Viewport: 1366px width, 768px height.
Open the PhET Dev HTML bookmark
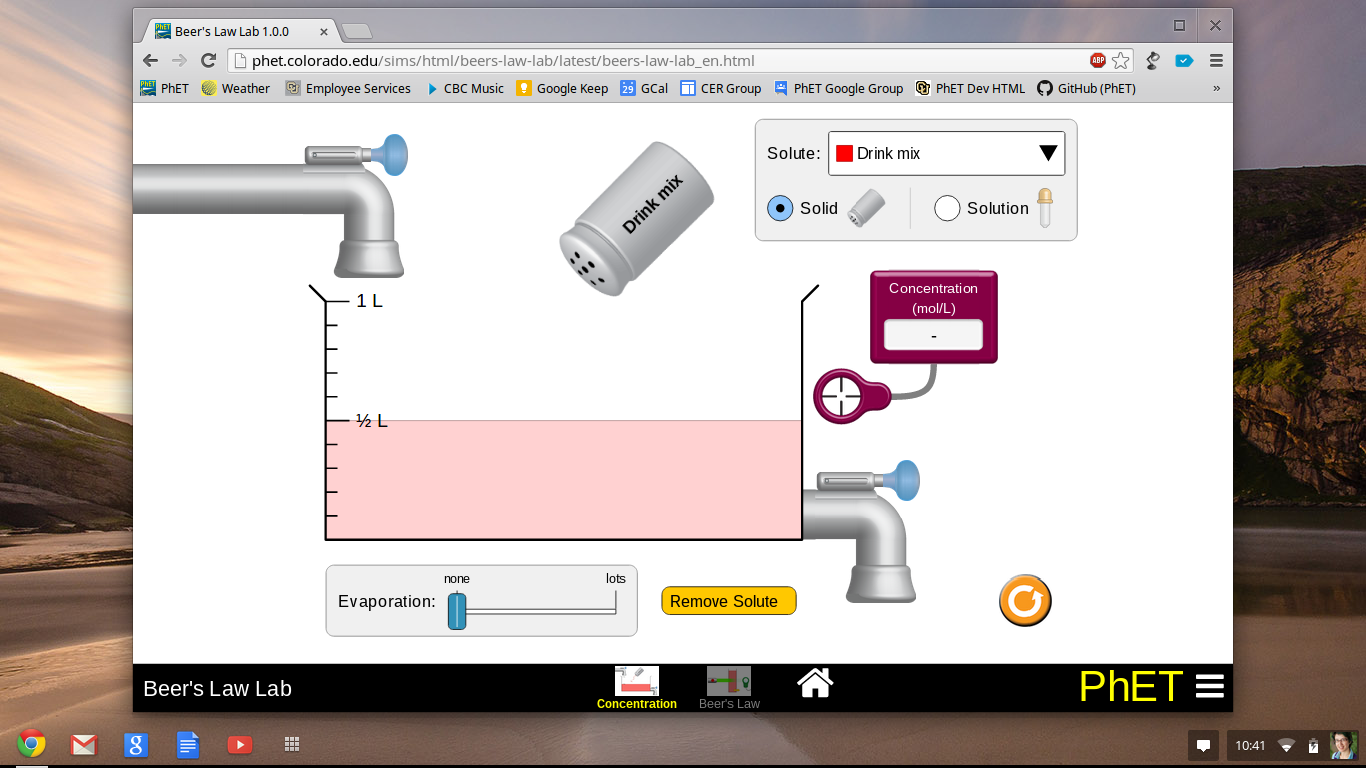(x=970, y=88)
